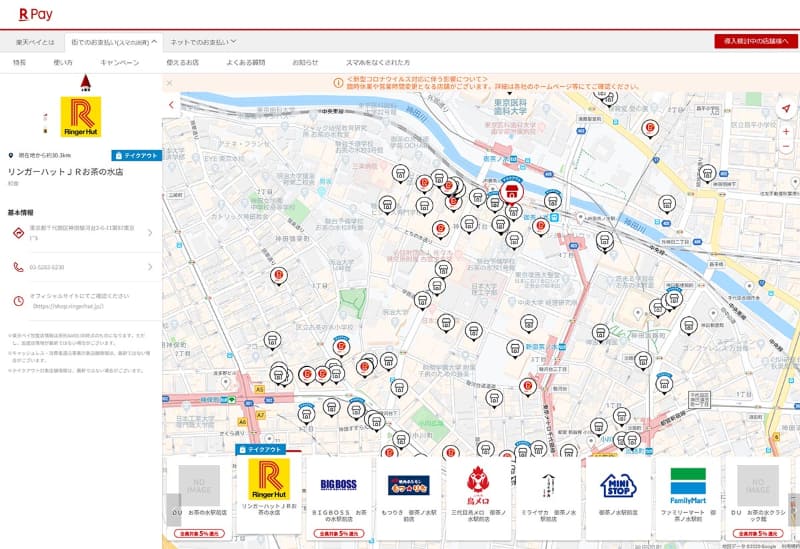Collapse the shop detail panel with back chevron
Screen dimensions: 800x549
pos(171,105)
